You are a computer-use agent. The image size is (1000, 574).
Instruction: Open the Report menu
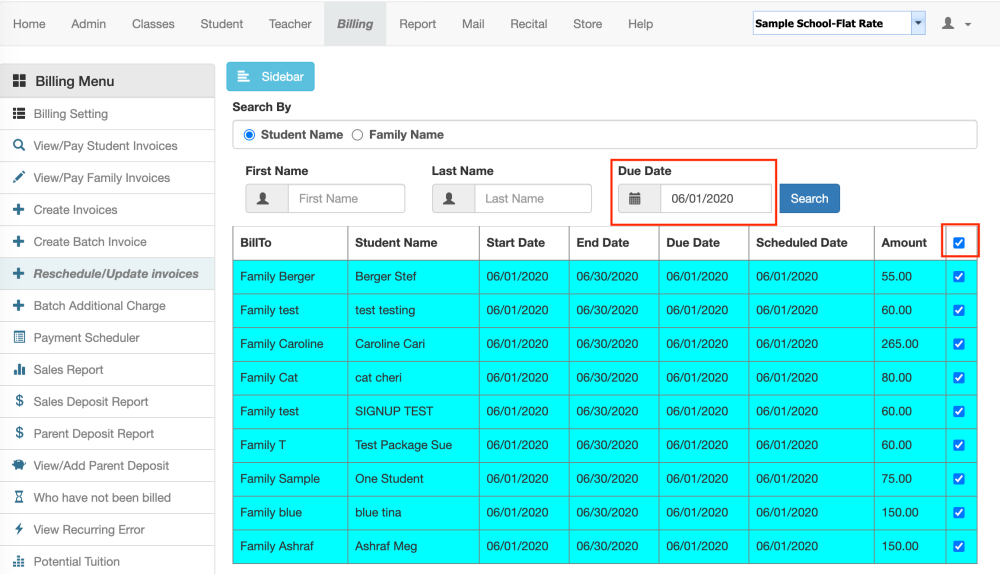(x=418, y=24)
